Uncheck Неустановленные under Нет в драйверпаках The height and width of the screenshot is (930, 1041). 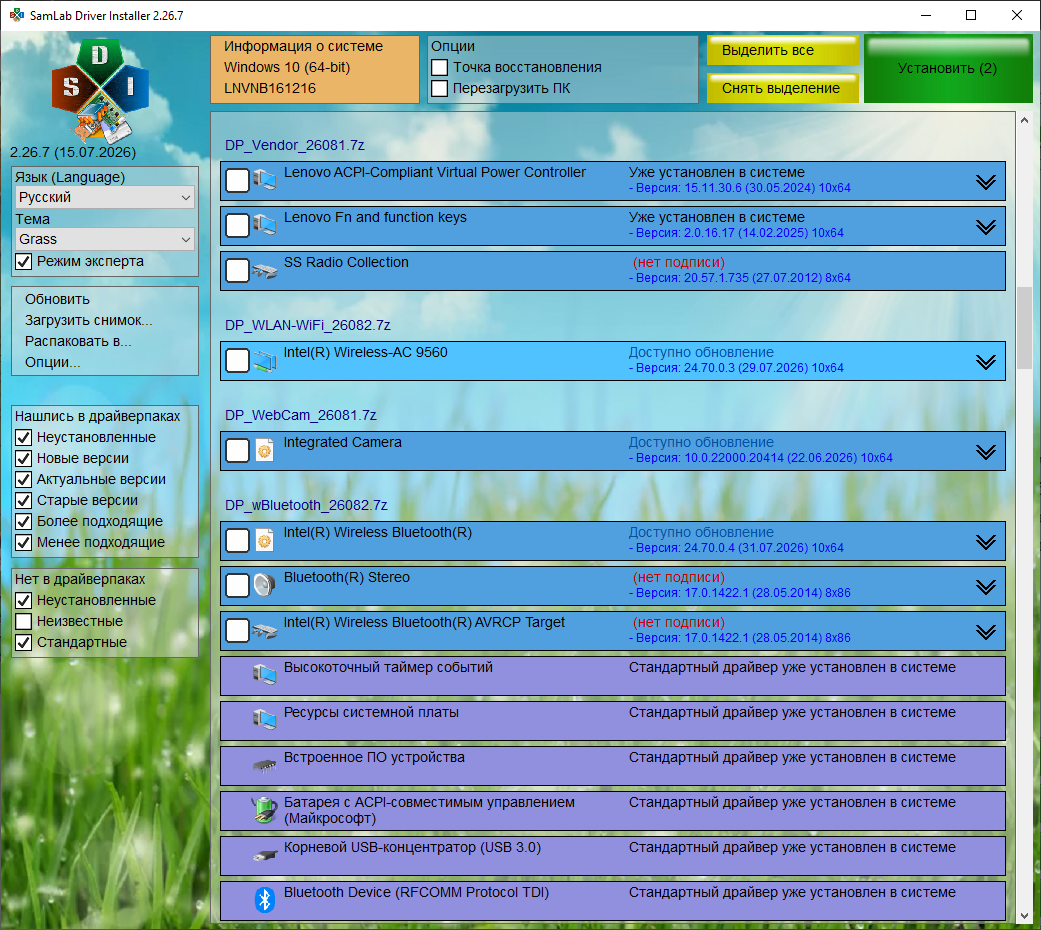click(24, 601)
